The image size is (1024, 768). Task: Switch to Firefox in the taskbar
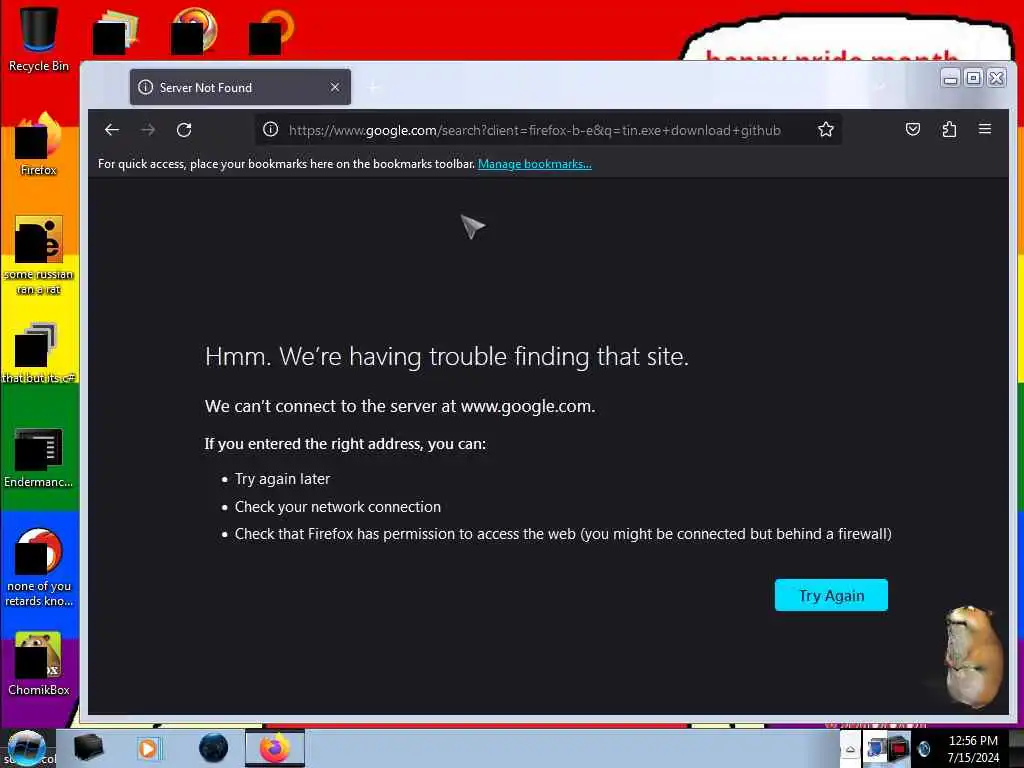click(x=275, y=748)
